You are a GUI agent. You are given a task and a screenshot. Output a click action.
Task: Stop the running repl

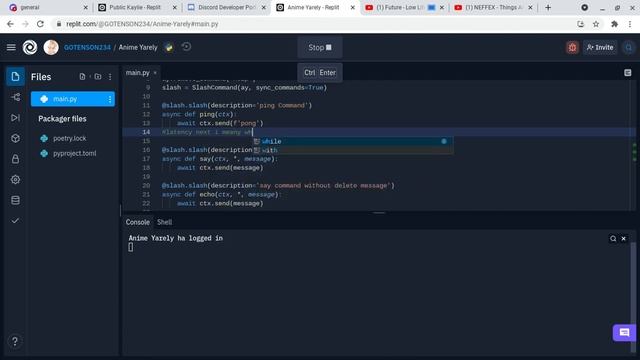[x=320, y=48]
